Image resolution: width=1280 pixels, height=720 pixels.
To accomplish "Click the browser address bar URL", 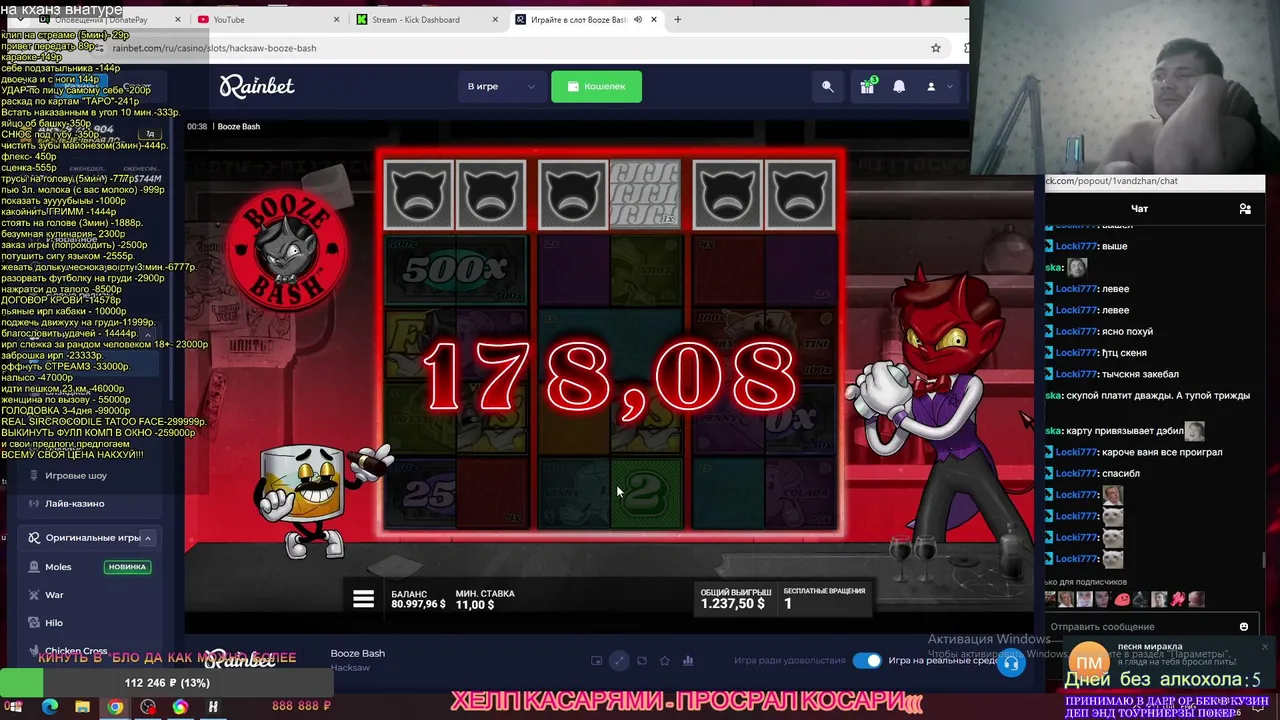I will click(214, 48).
